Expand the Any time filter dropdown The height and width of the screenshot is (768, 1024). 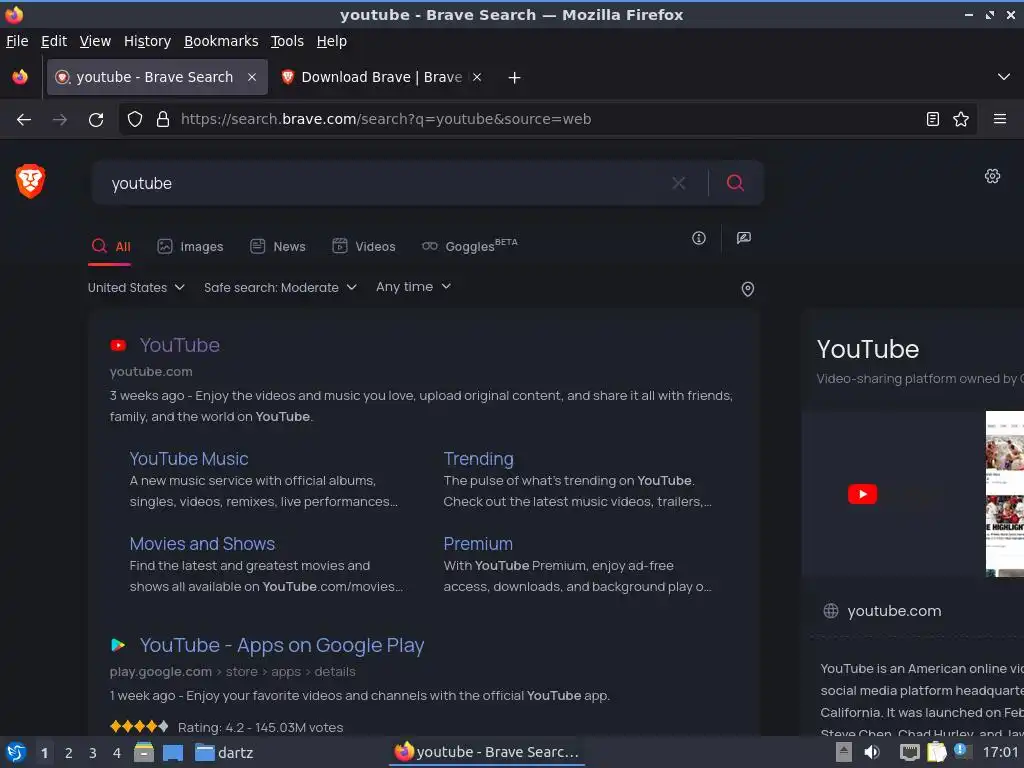(x=413, y=287)
